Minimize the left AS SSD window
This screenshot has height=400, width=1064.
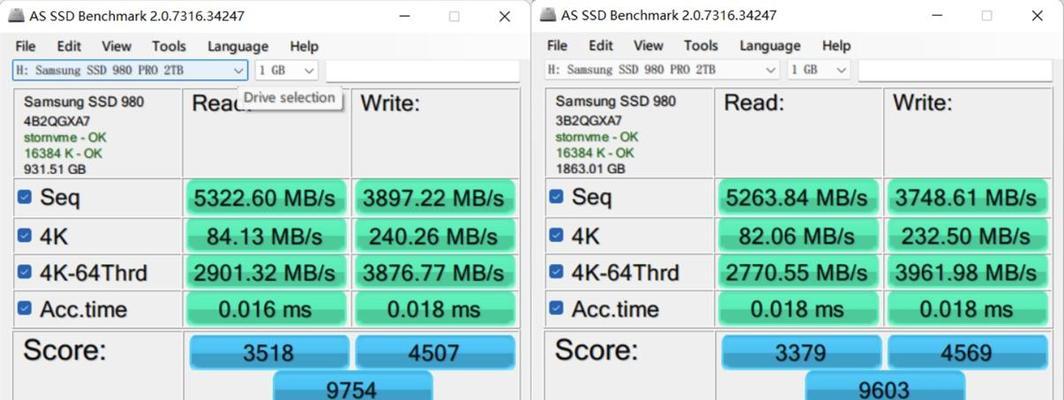tap(404, 16)
